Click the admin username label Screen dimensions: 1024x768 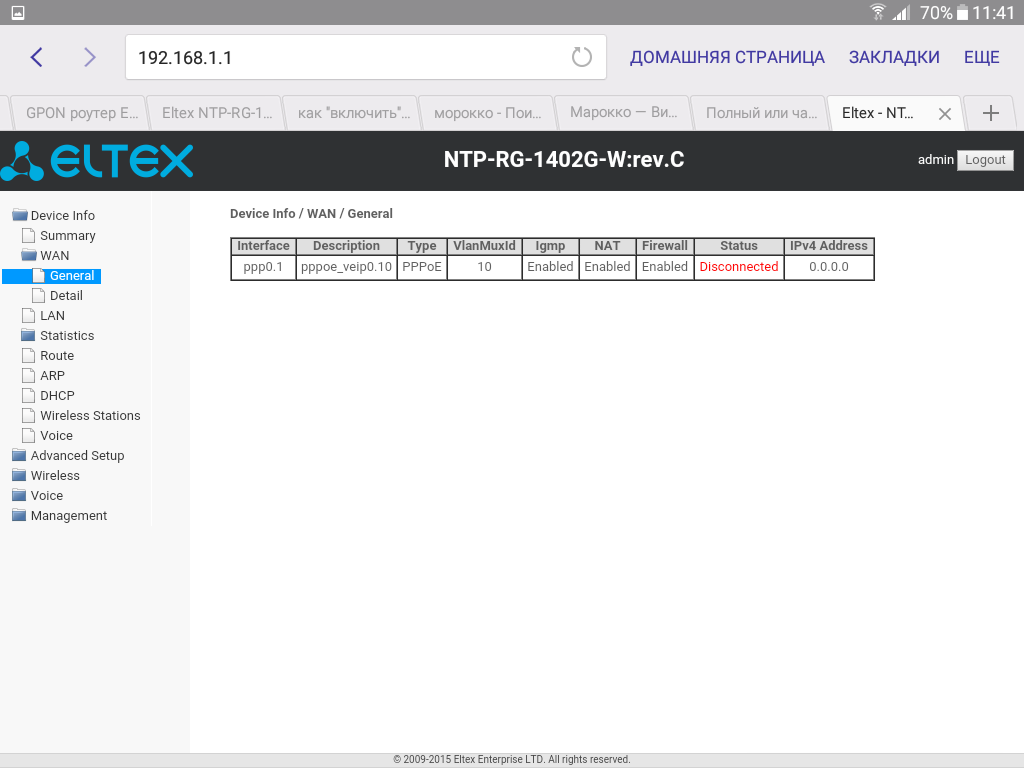coord(935,160)
